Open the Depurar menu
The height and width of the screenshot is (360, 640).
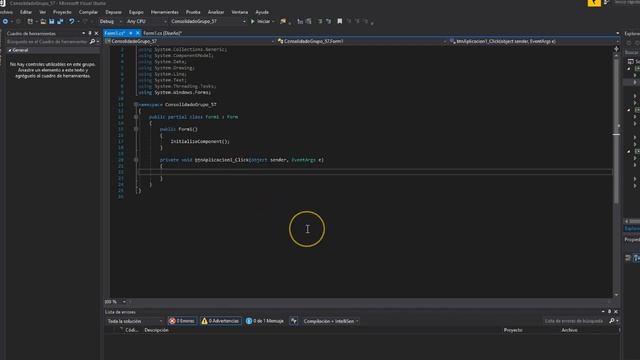click(113, 12)
